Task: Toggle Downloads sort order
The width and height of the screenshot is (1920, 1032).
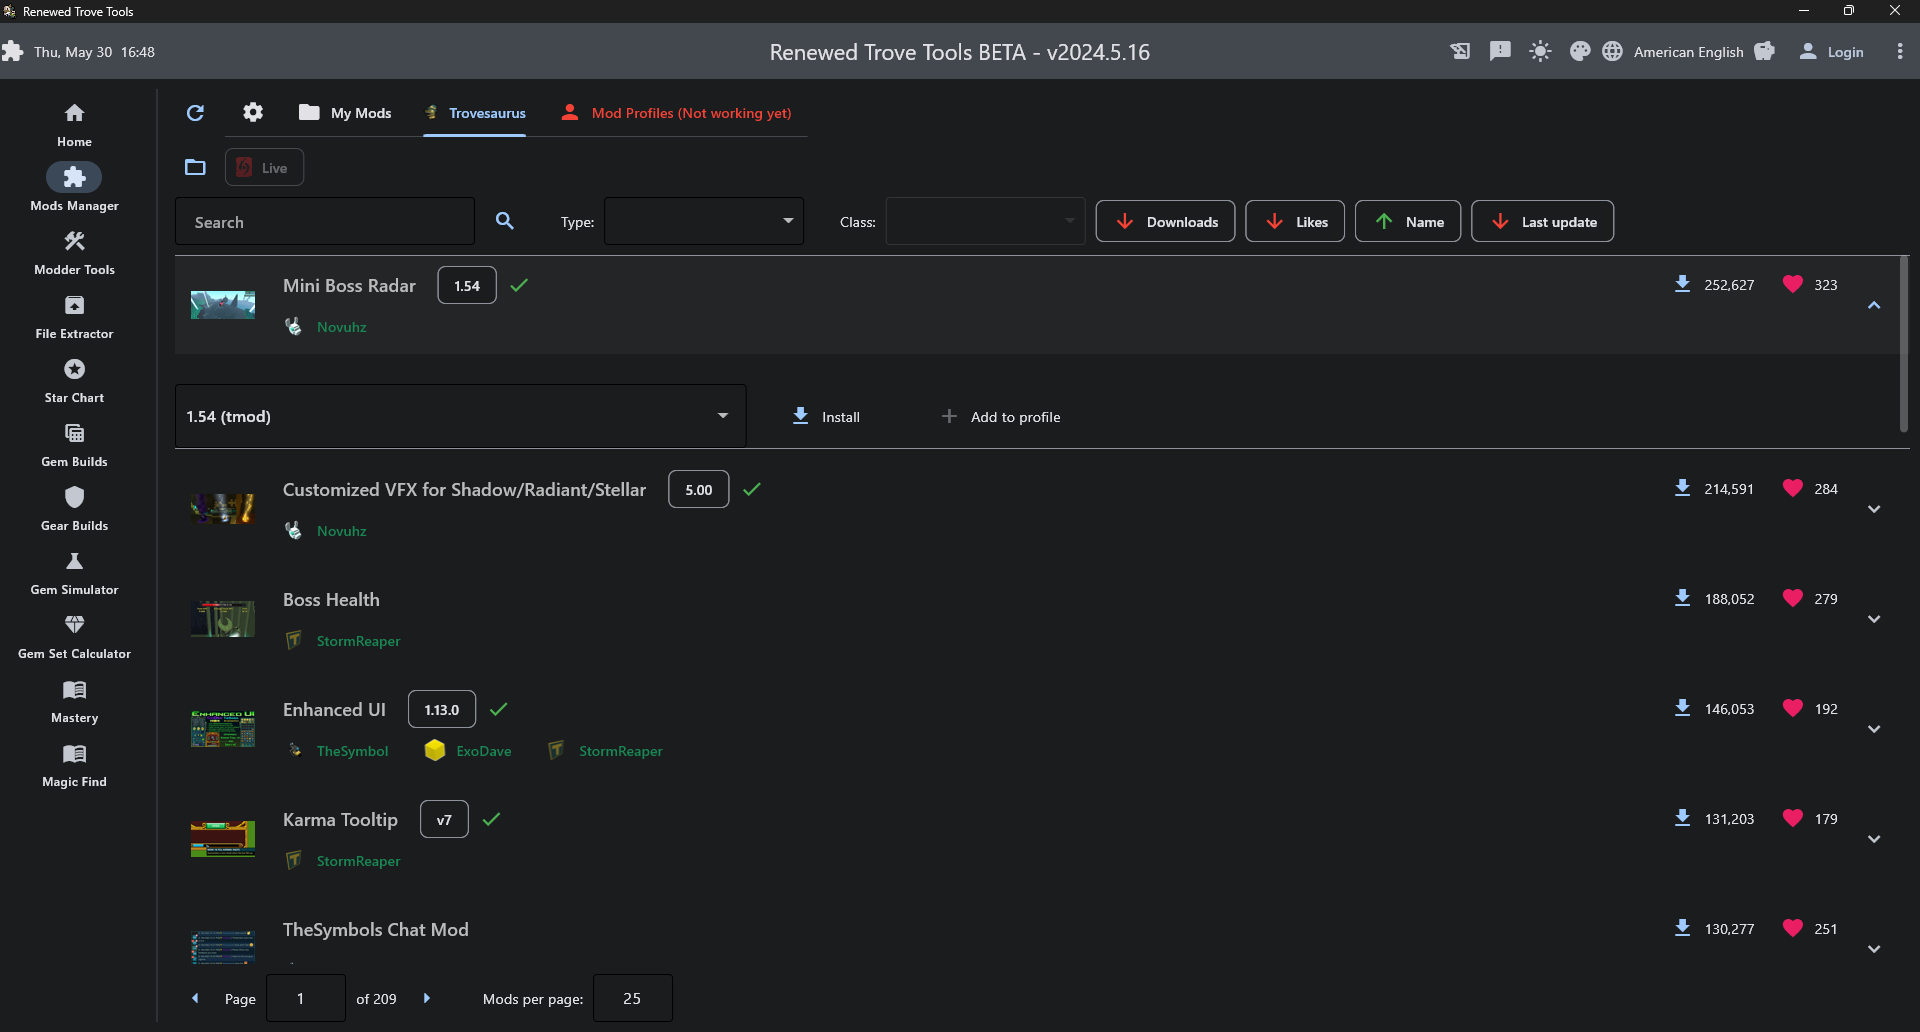Action: click(1165, 221)
